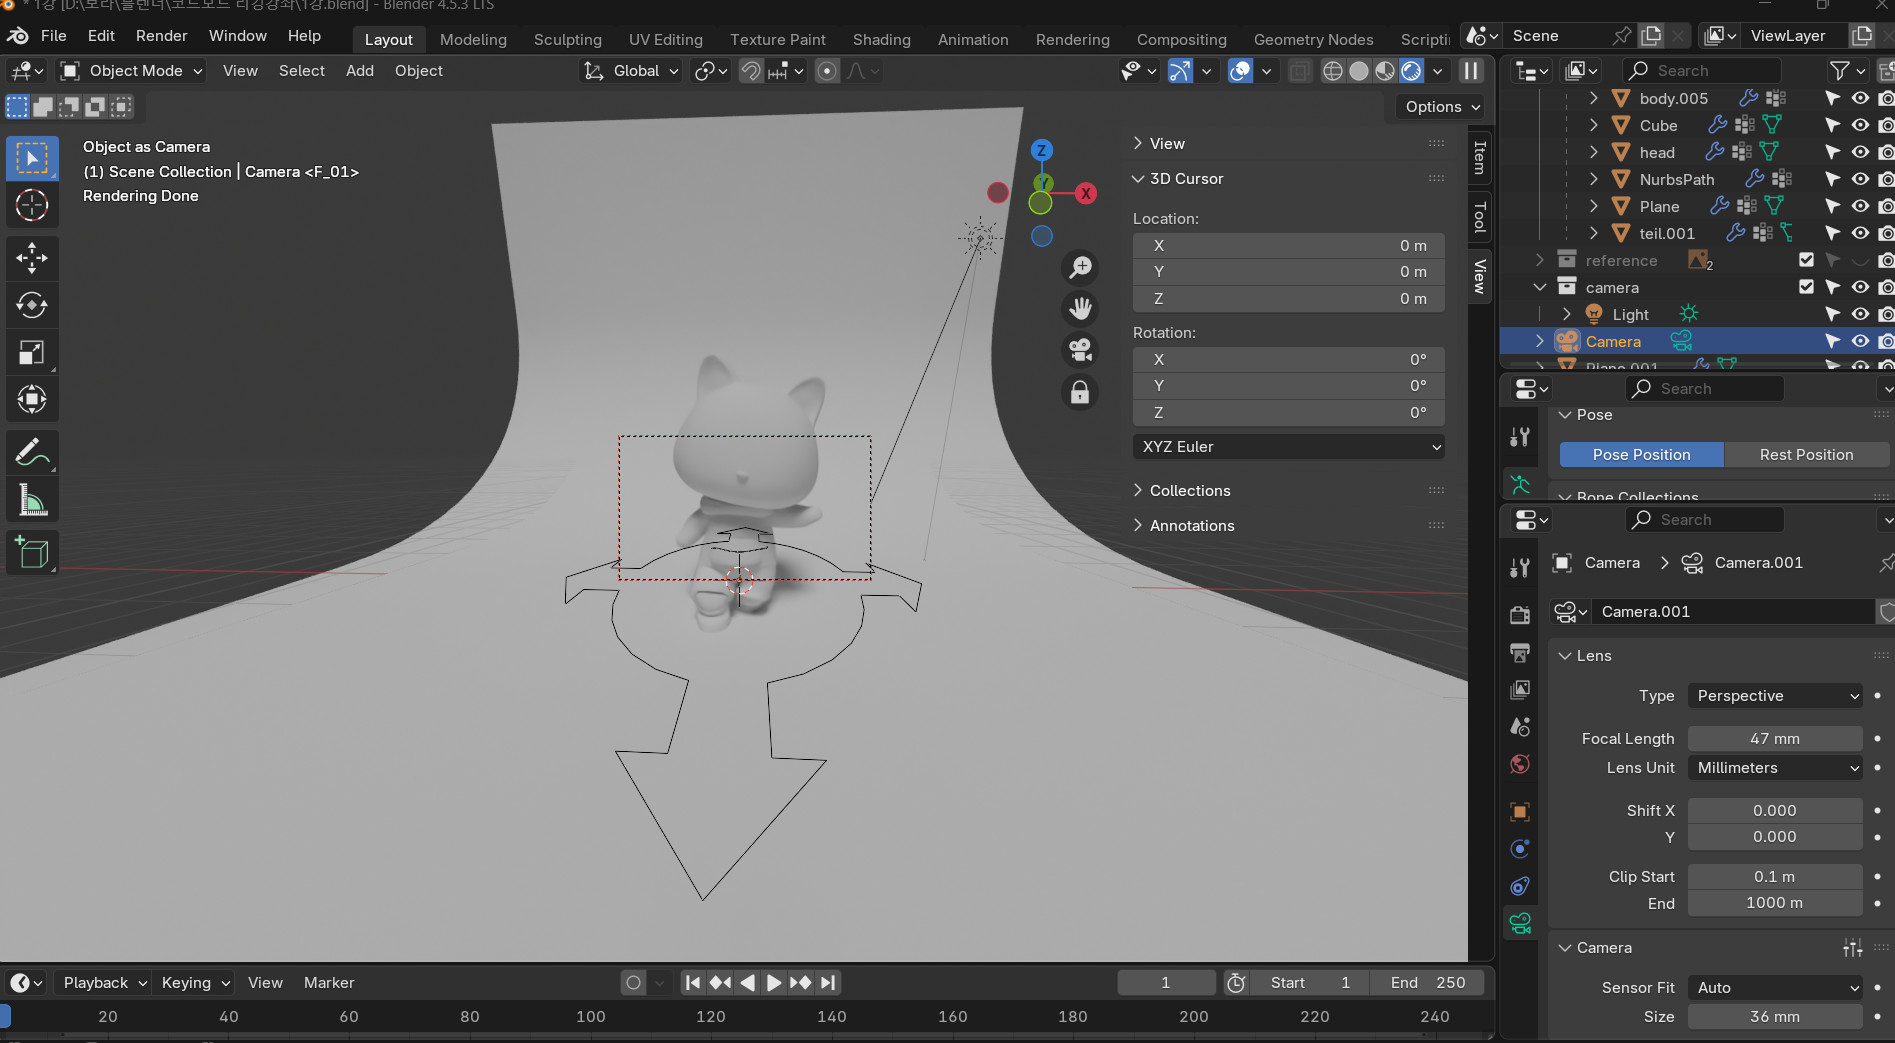Hide the Light object eye icon

[1860, 314]
